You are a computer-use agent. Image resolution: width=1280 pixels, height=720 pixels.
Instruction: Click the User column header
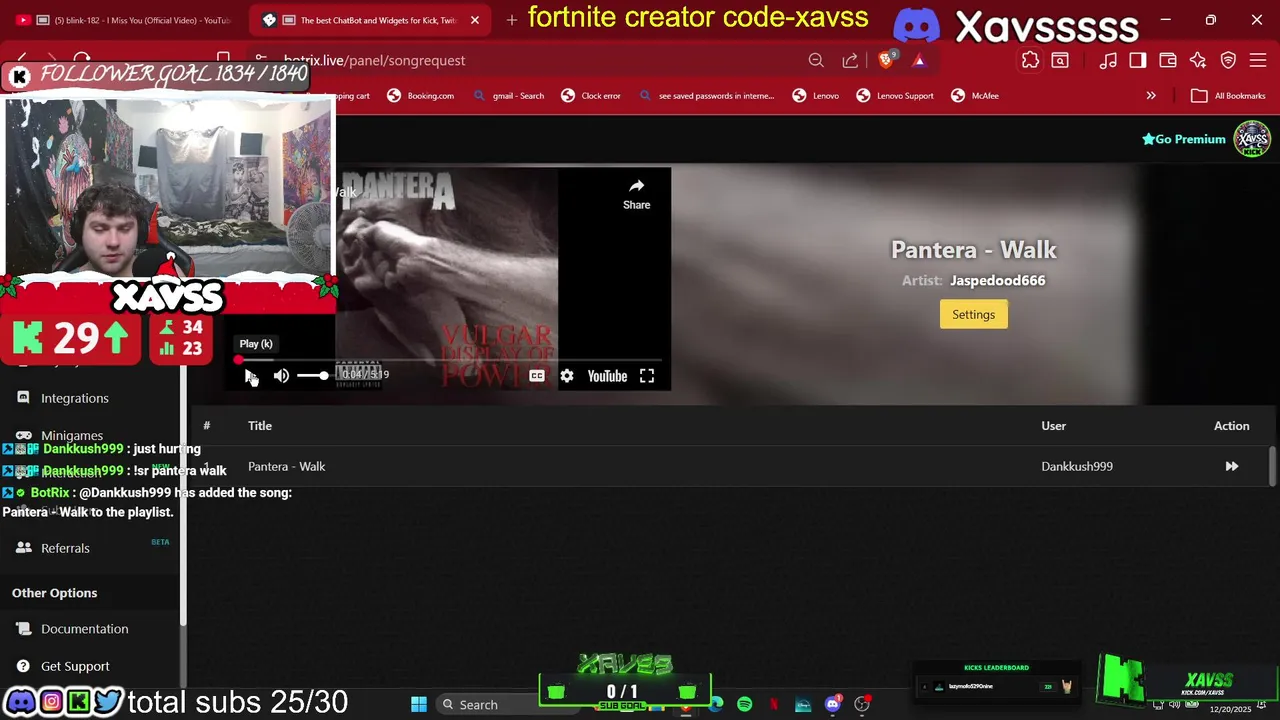(x=1053, y=426)
